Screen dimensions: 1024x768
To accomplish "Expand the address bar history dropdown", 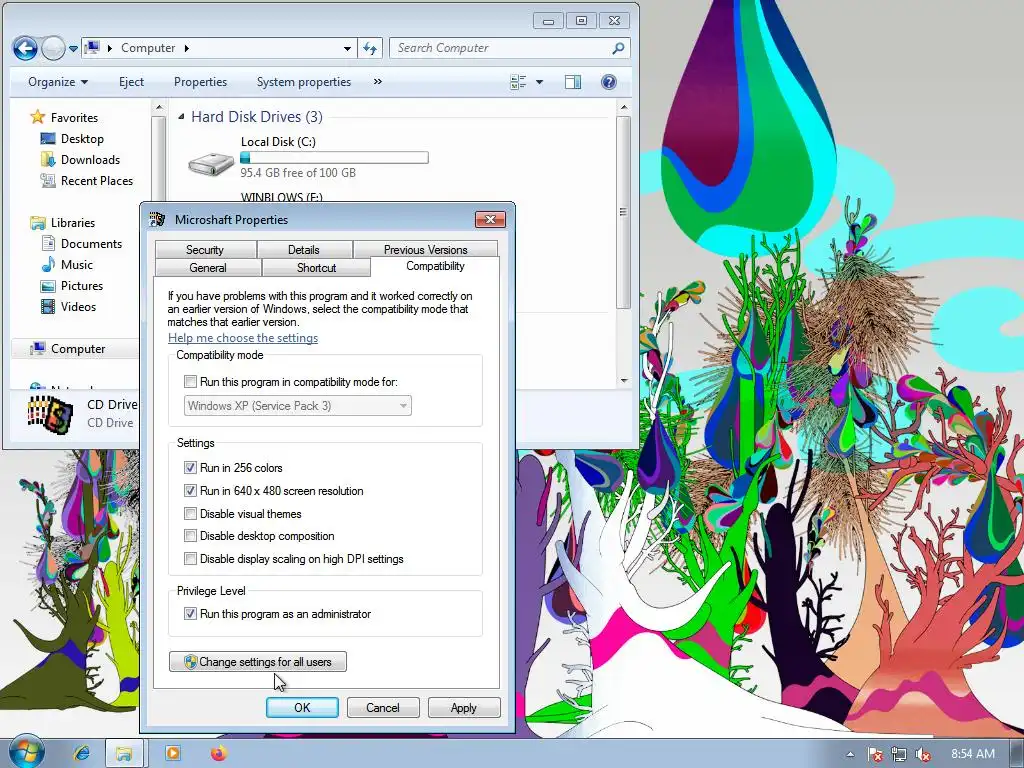I will pos(347,48).
